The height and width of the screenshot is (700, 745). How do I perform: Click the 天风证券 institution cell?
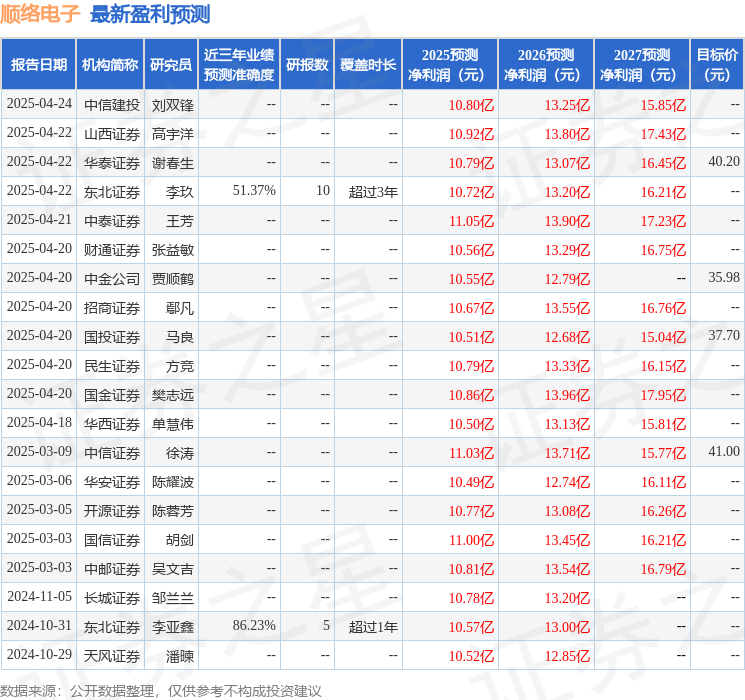coord(112,656)
